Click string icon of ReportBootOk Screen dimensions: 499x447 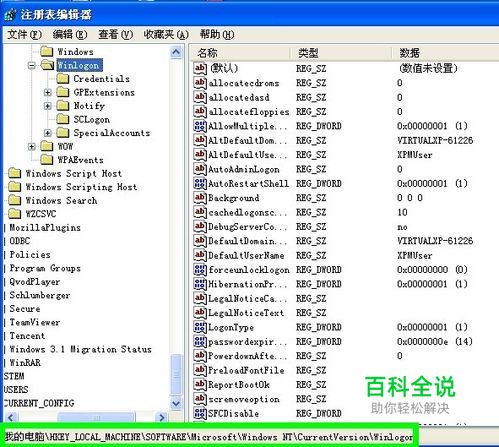[x=200, y=385]
